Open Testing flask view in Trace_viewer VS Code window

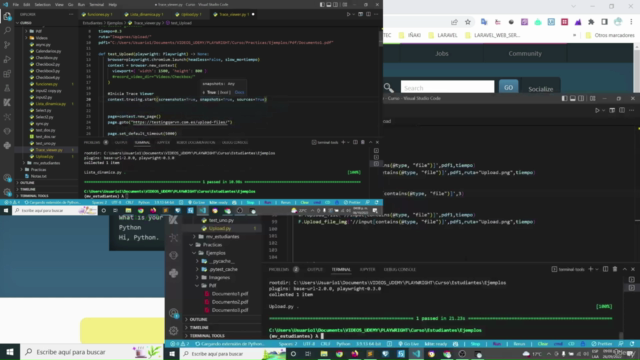click(x=7, y=88)
